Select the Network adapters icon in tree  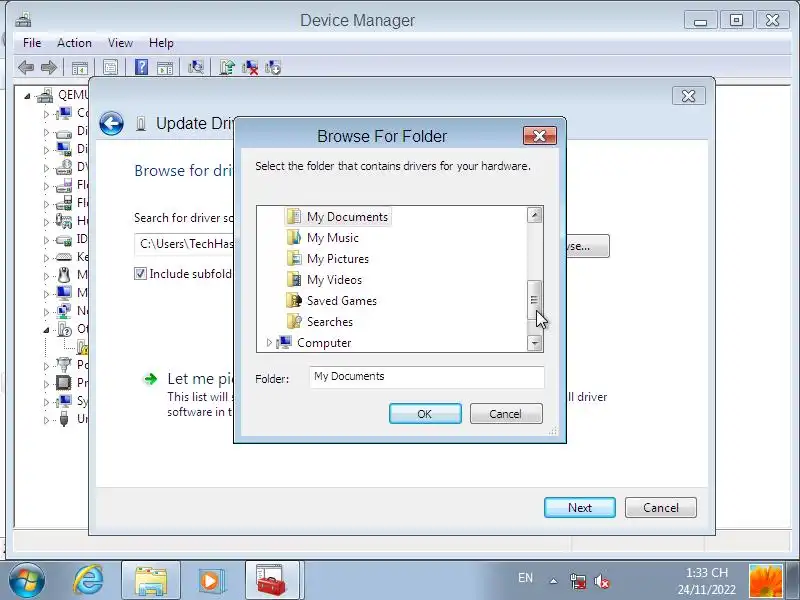pyautogui.click(x=64, y=311)
